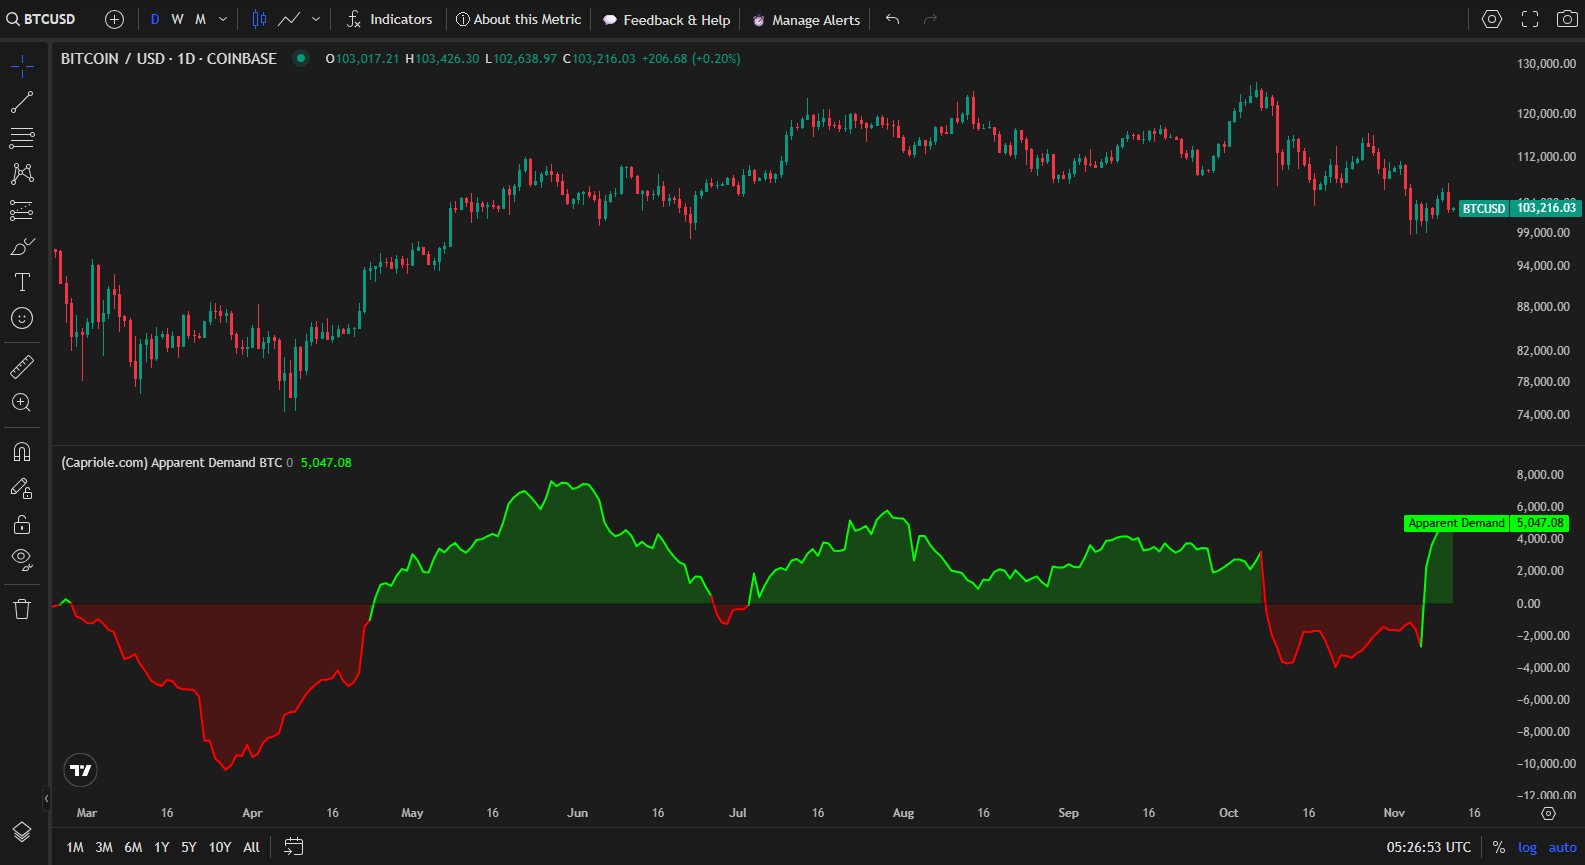Toggle lock all drawing tools
The image size is (1585, 865).
[x=22, y=524]
